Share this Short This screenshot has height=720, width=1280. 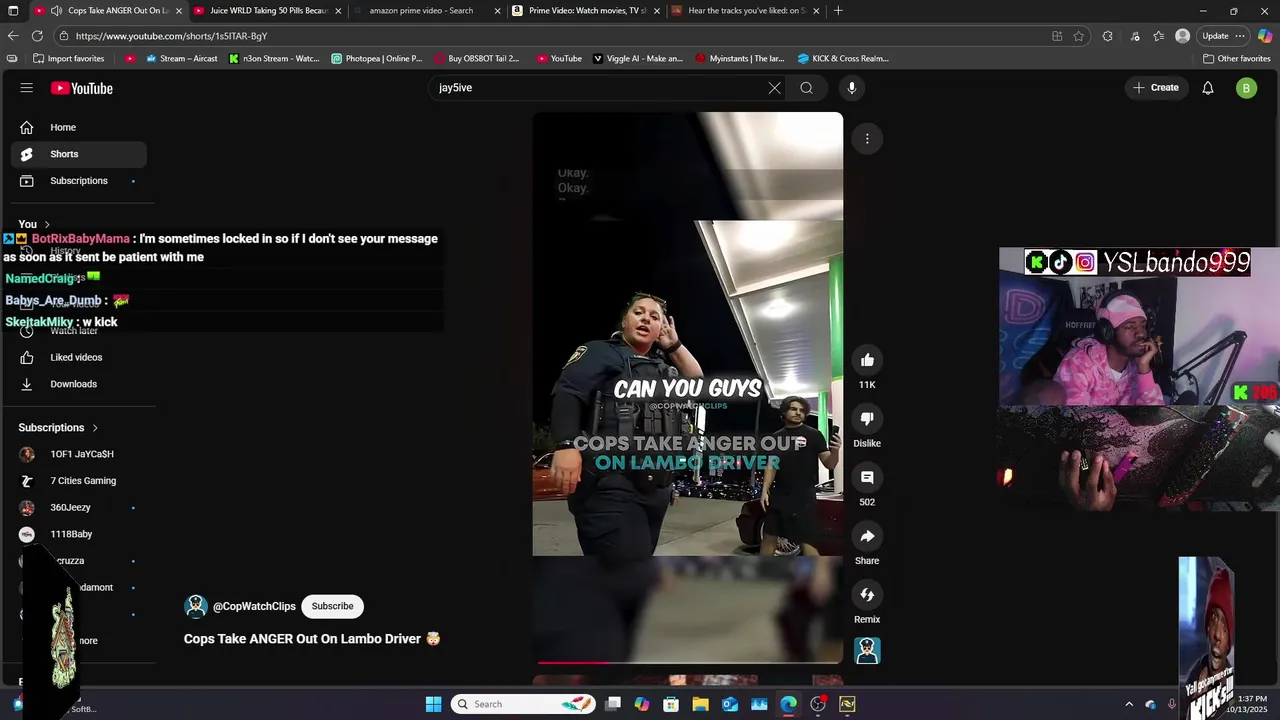tap(867, 537)
